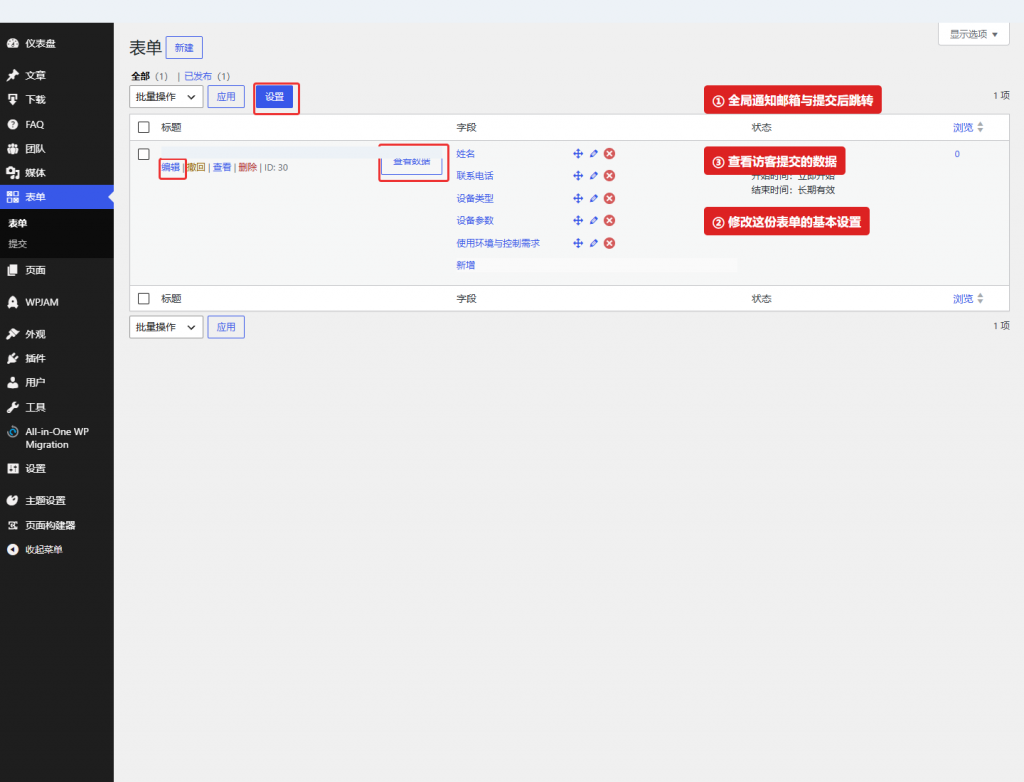Open the 提交 submenu item

[18, 244]
